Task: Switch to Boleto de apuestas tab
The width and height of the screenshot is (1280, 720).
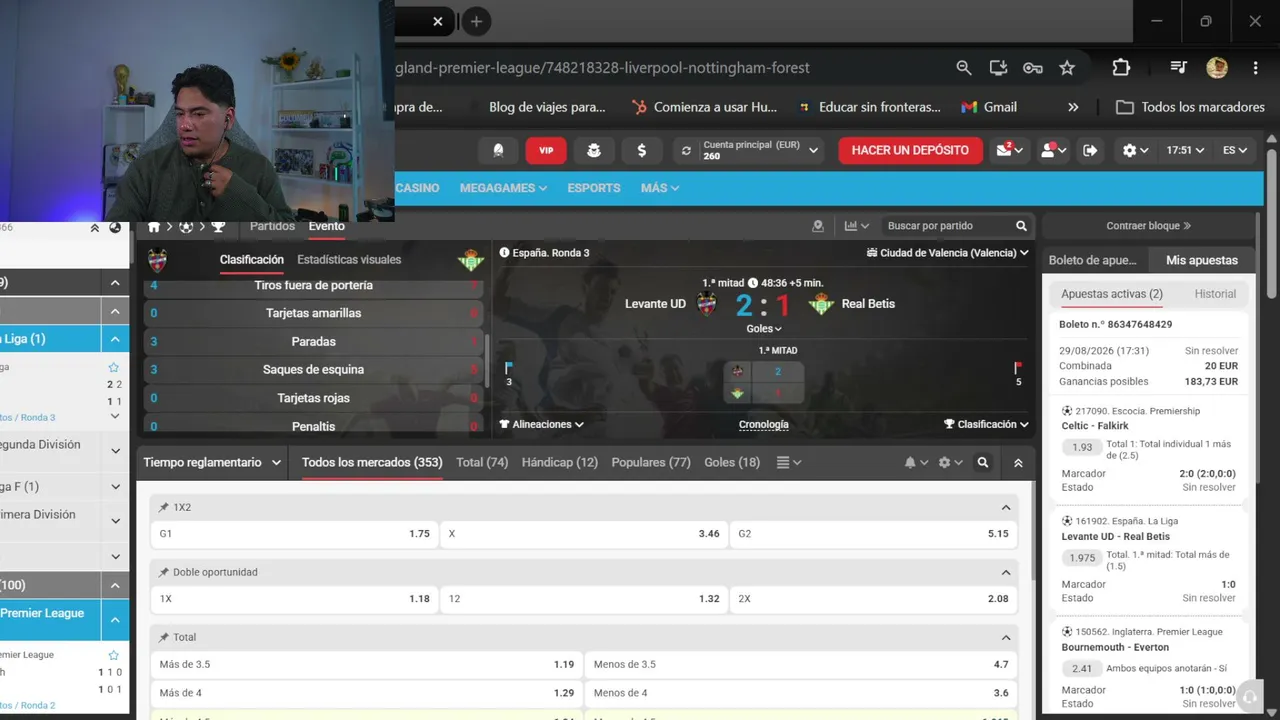Action: [1092, 260]
